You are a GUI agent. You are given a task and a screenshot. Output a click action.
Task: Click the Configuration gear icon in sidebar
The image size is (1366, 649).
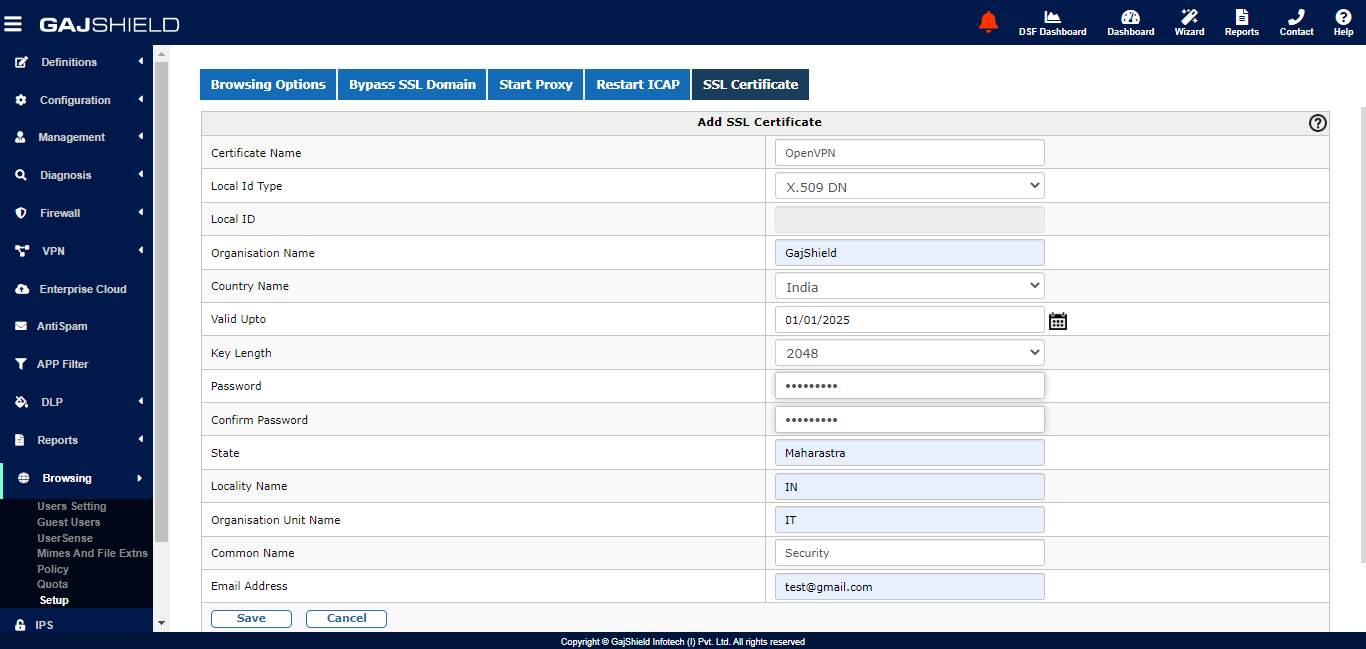[x=21, y=100]
